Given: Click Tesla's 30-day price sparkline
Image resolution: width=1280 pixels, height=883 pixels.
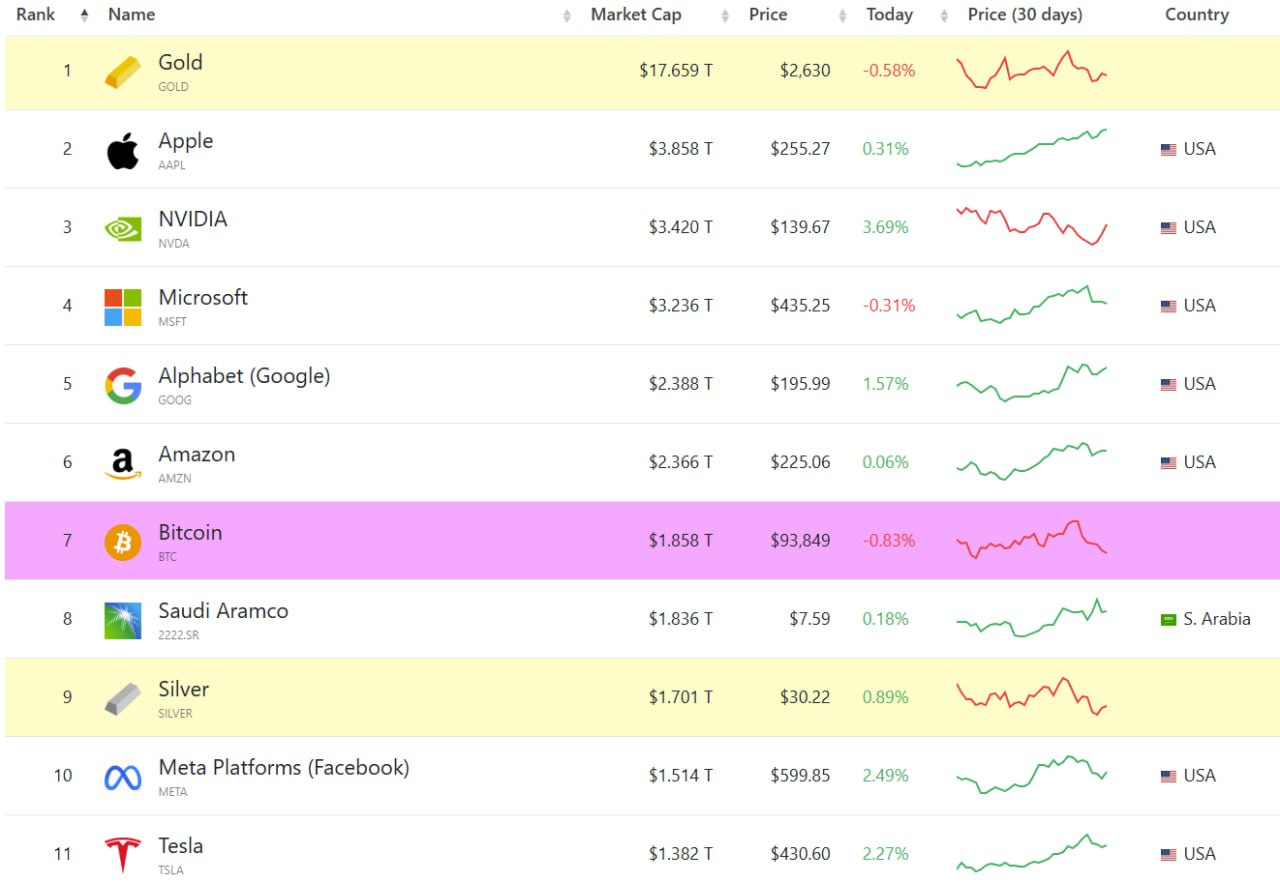Looking at the screenshot, I should pos(1032,853).
